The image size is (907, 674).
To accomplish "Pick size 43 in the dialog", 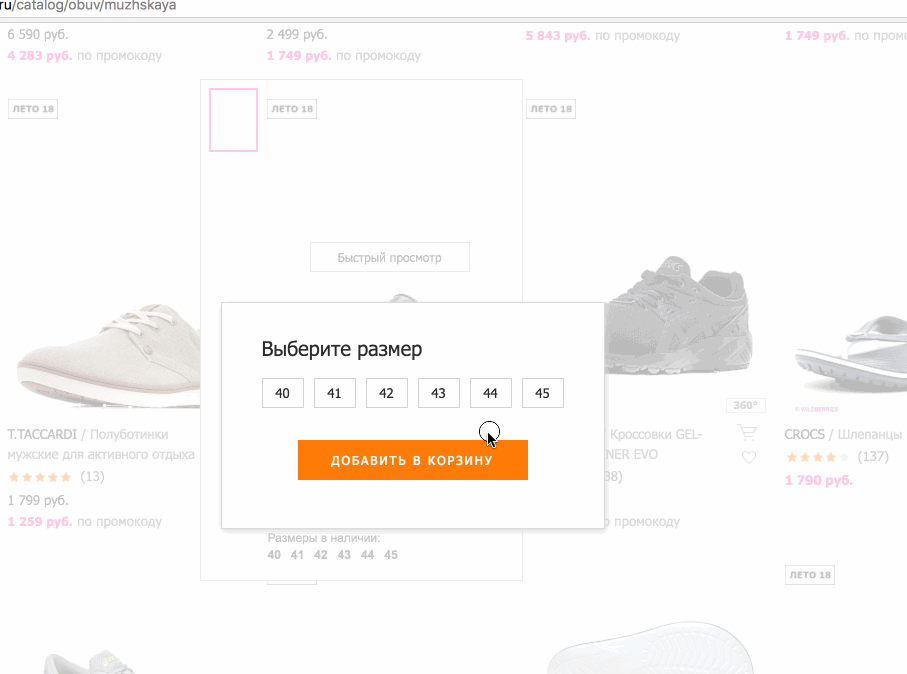I will (438, 393).
